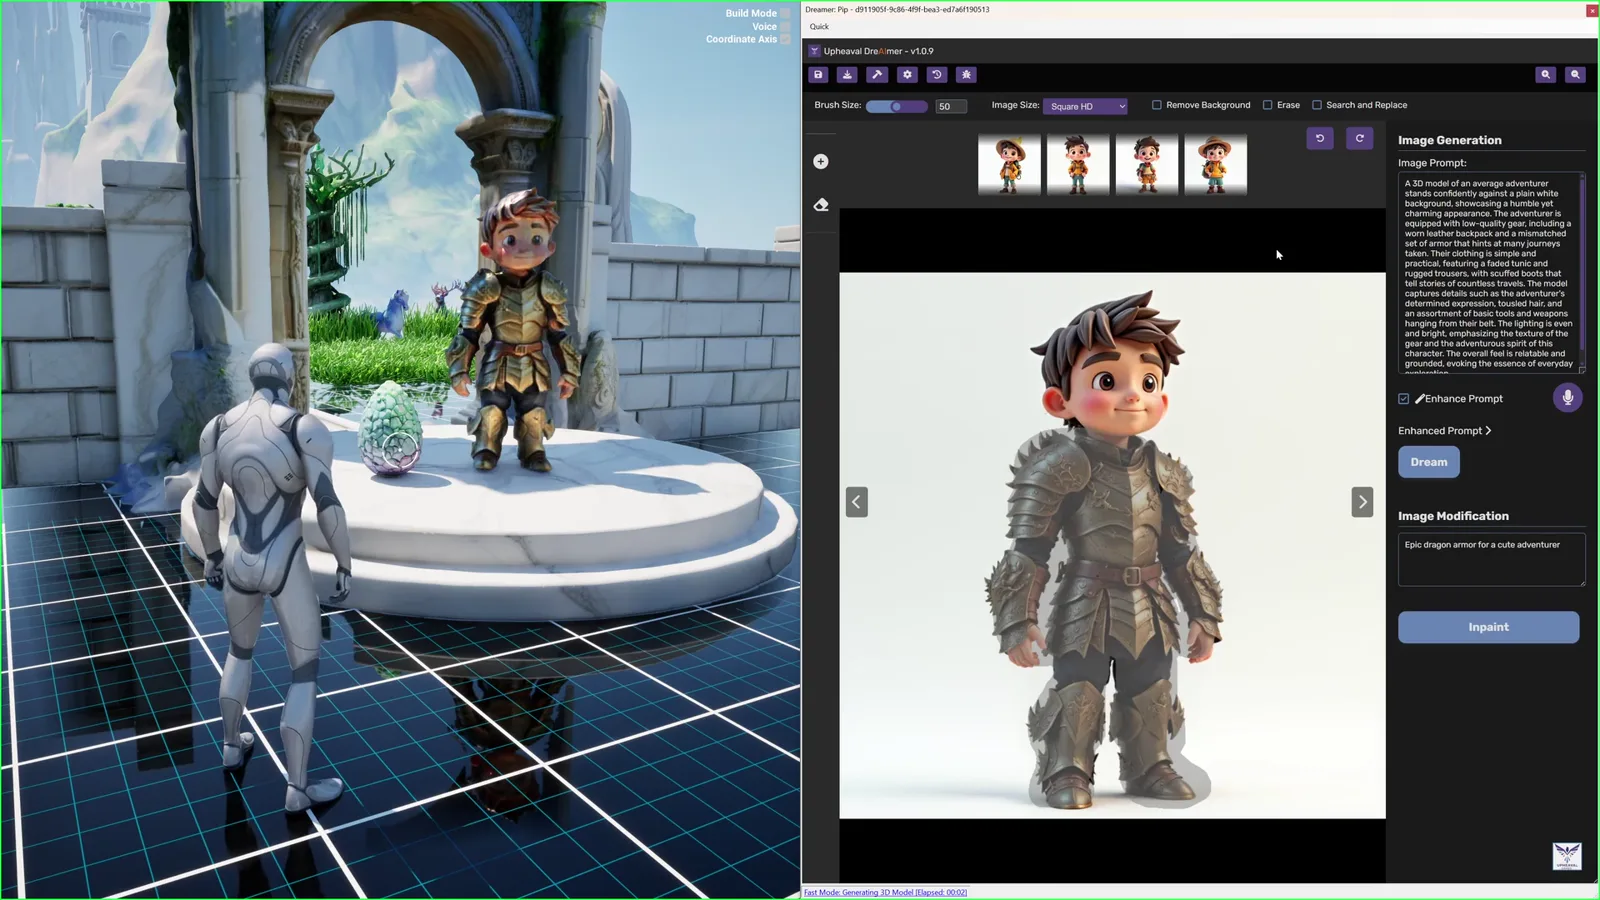Open the Image Size Square HD dropdown
This screenshot has width=1600, height=900.
pos(1085,106)
